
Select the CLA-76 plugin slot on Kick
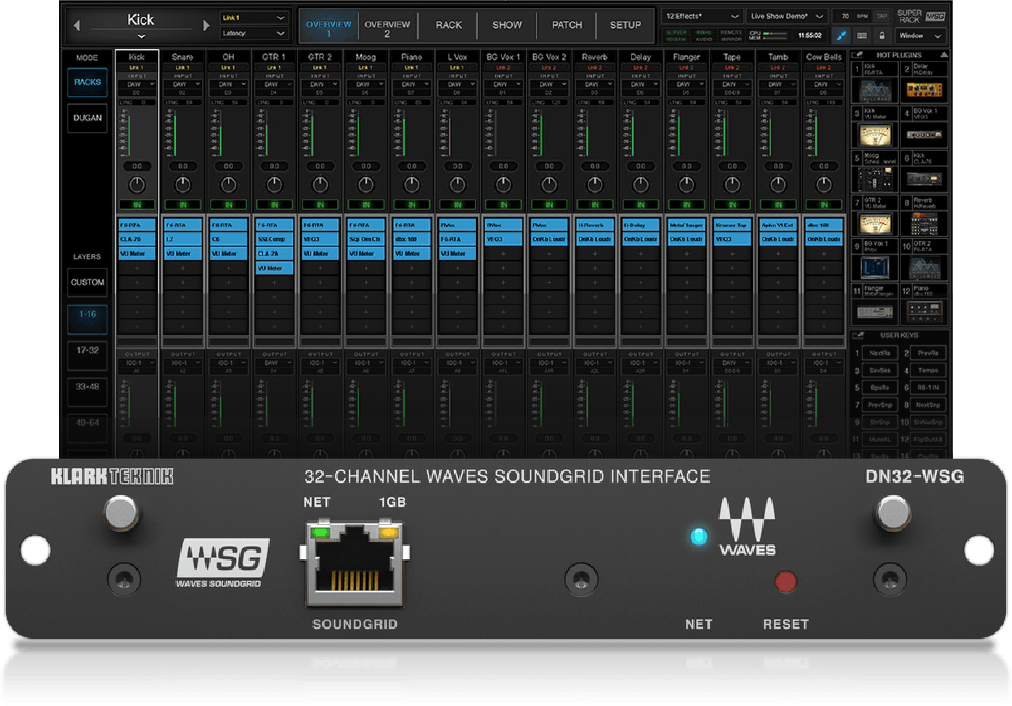pyautogui.click(x=137, y=240)
